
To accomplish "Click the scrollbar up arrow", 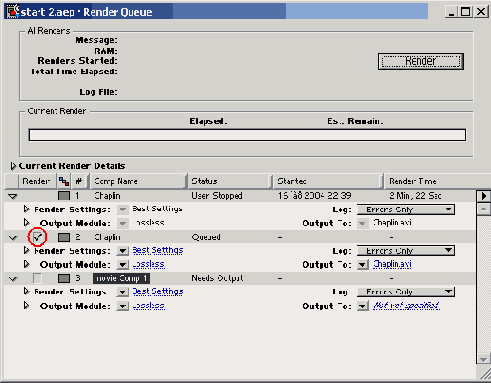I will pyautogui.click(x=484, y=209).
